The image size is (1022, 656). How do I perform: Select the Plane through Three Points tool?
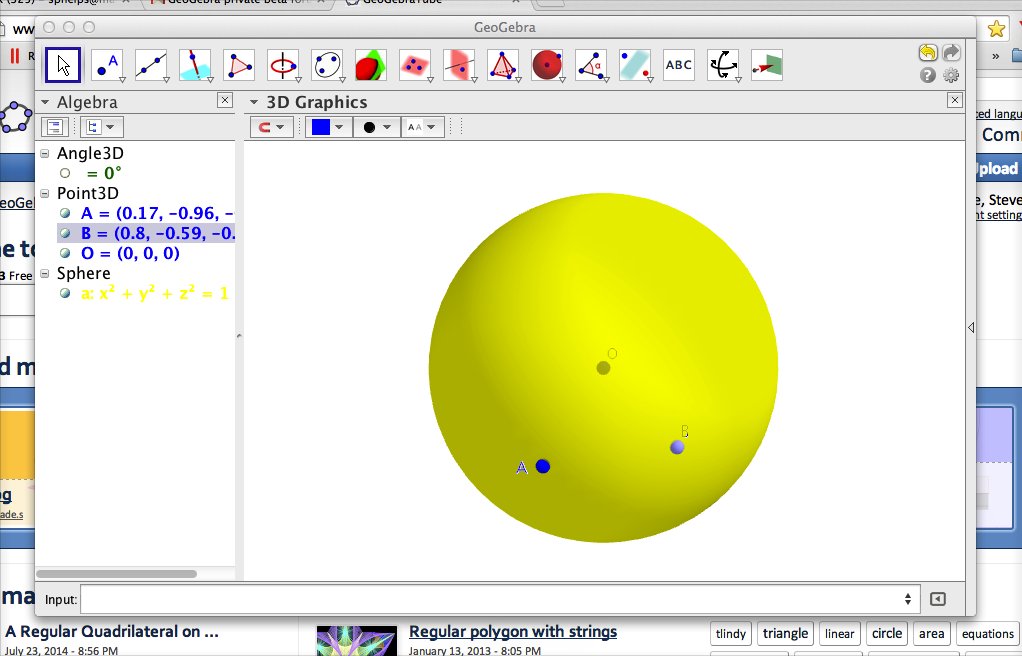(415, 65)
